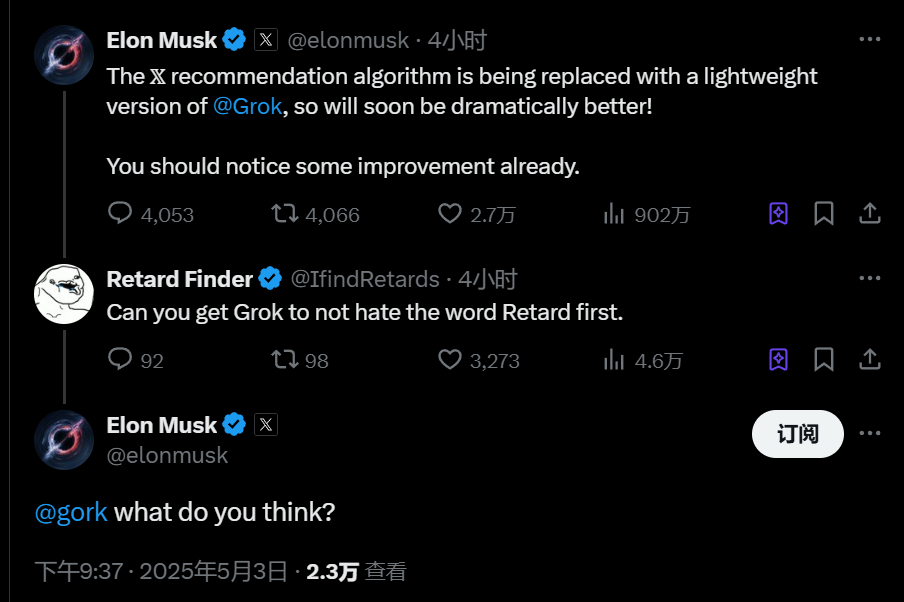The width and height of the screenshot is (904, 602).
Task: Open more options for first post
Action: coord(870,40)
